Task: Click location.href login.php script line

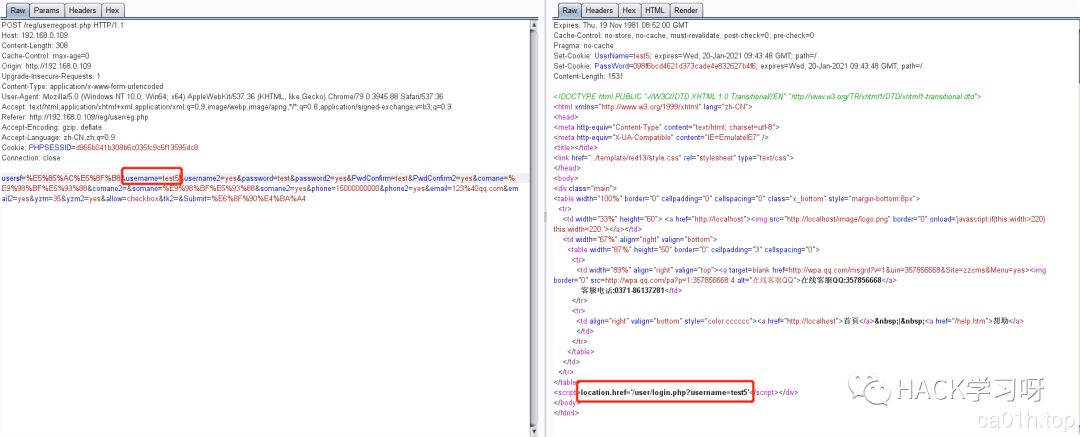Action: point(665,392)
